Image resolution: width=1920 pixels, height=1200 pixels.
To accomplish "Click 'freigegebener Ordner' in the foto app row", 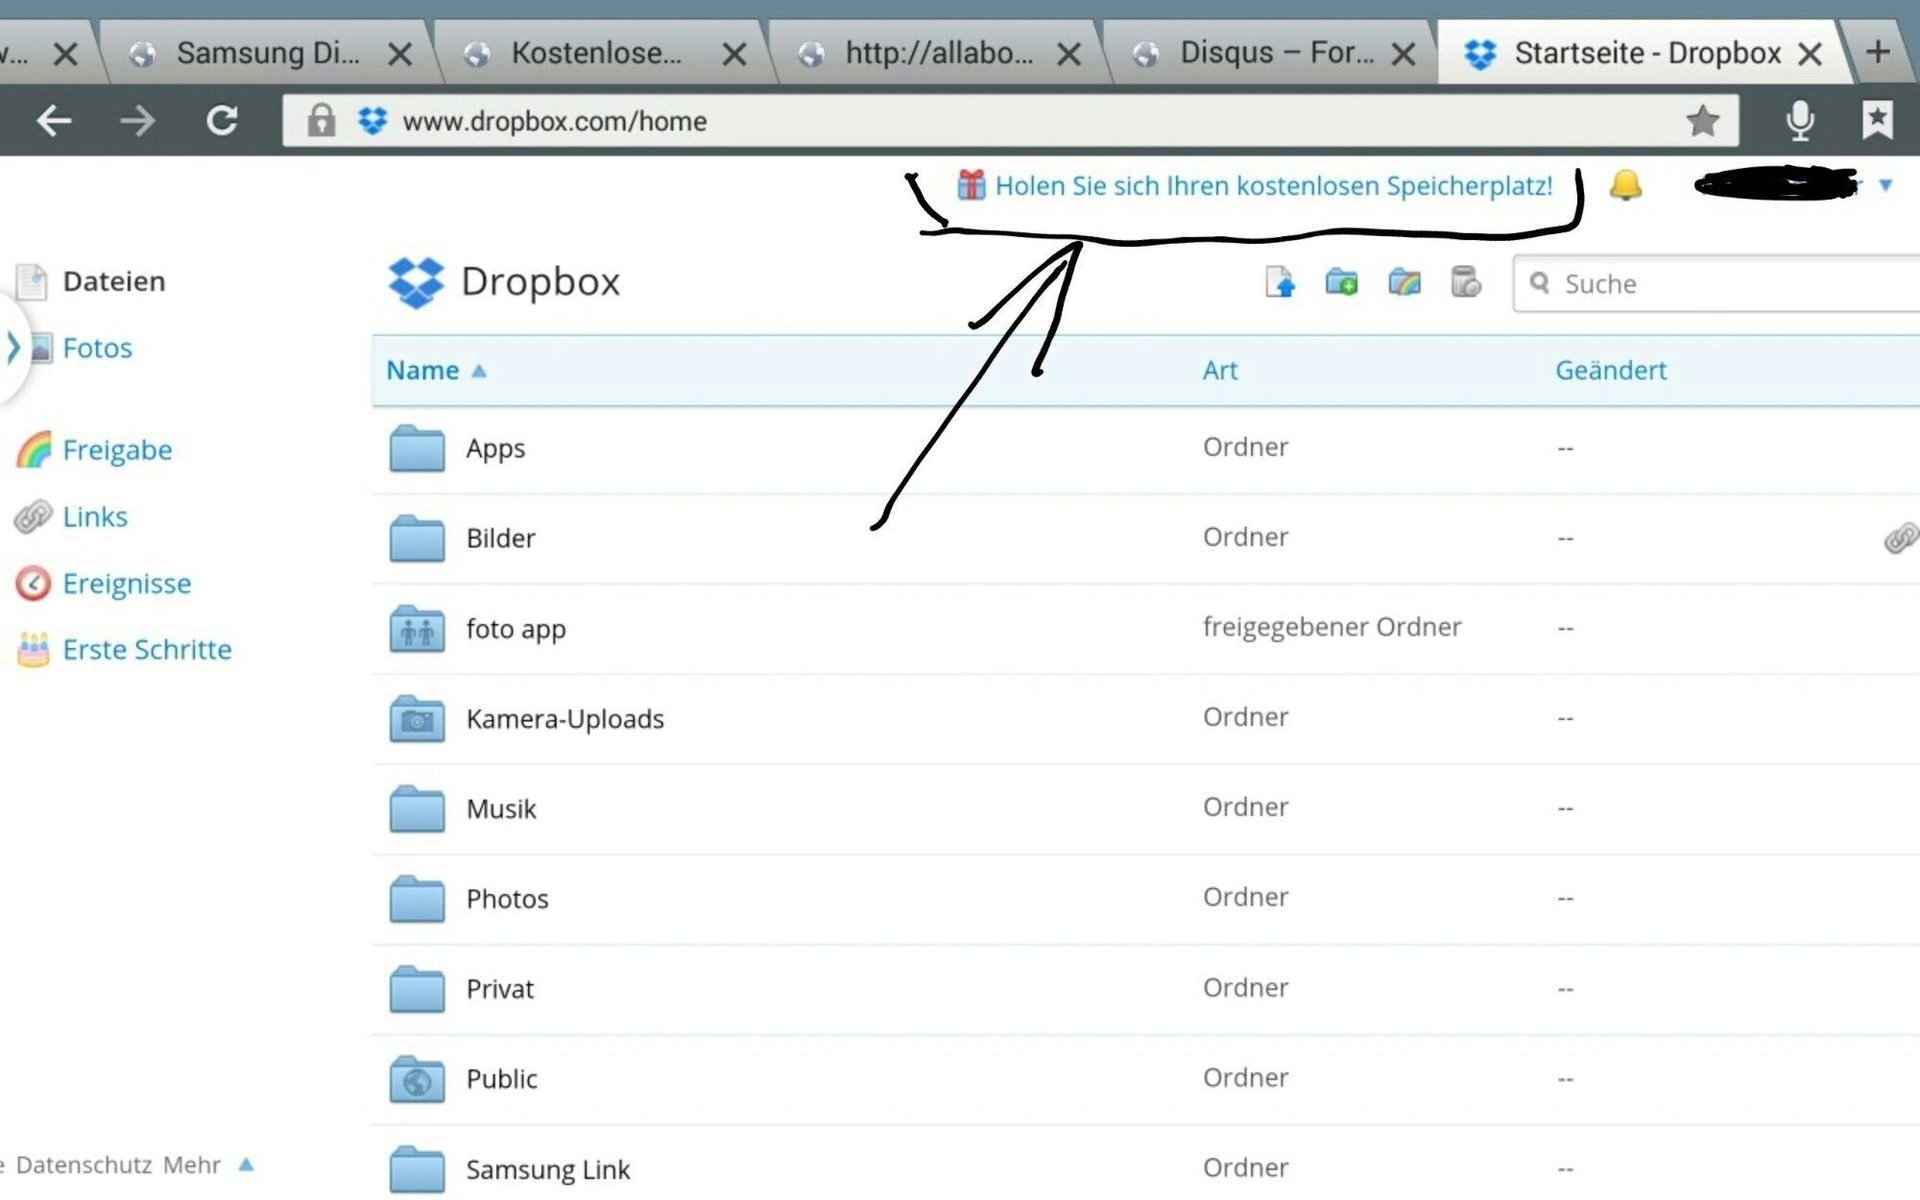I will click(1331, 627).
